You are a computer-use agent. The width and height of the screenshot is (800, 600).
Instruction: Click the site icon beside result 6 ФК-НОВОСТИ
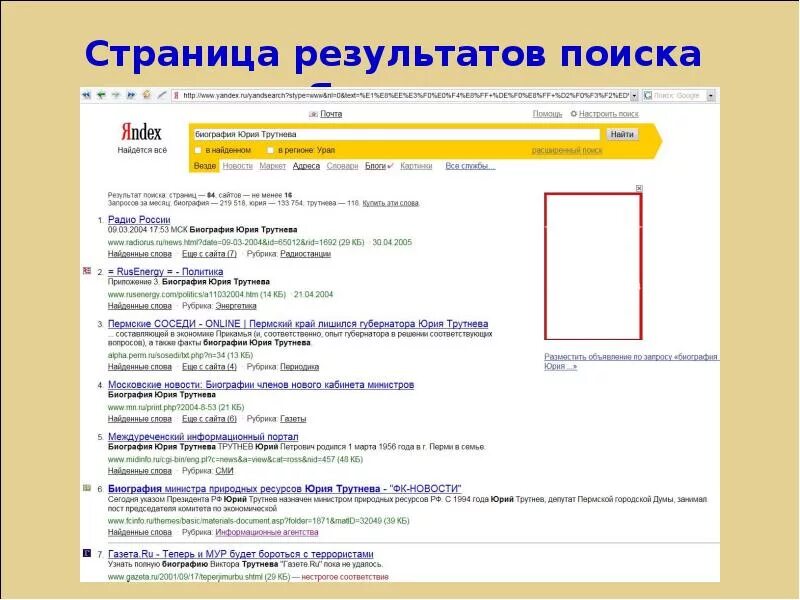[87, 488]
